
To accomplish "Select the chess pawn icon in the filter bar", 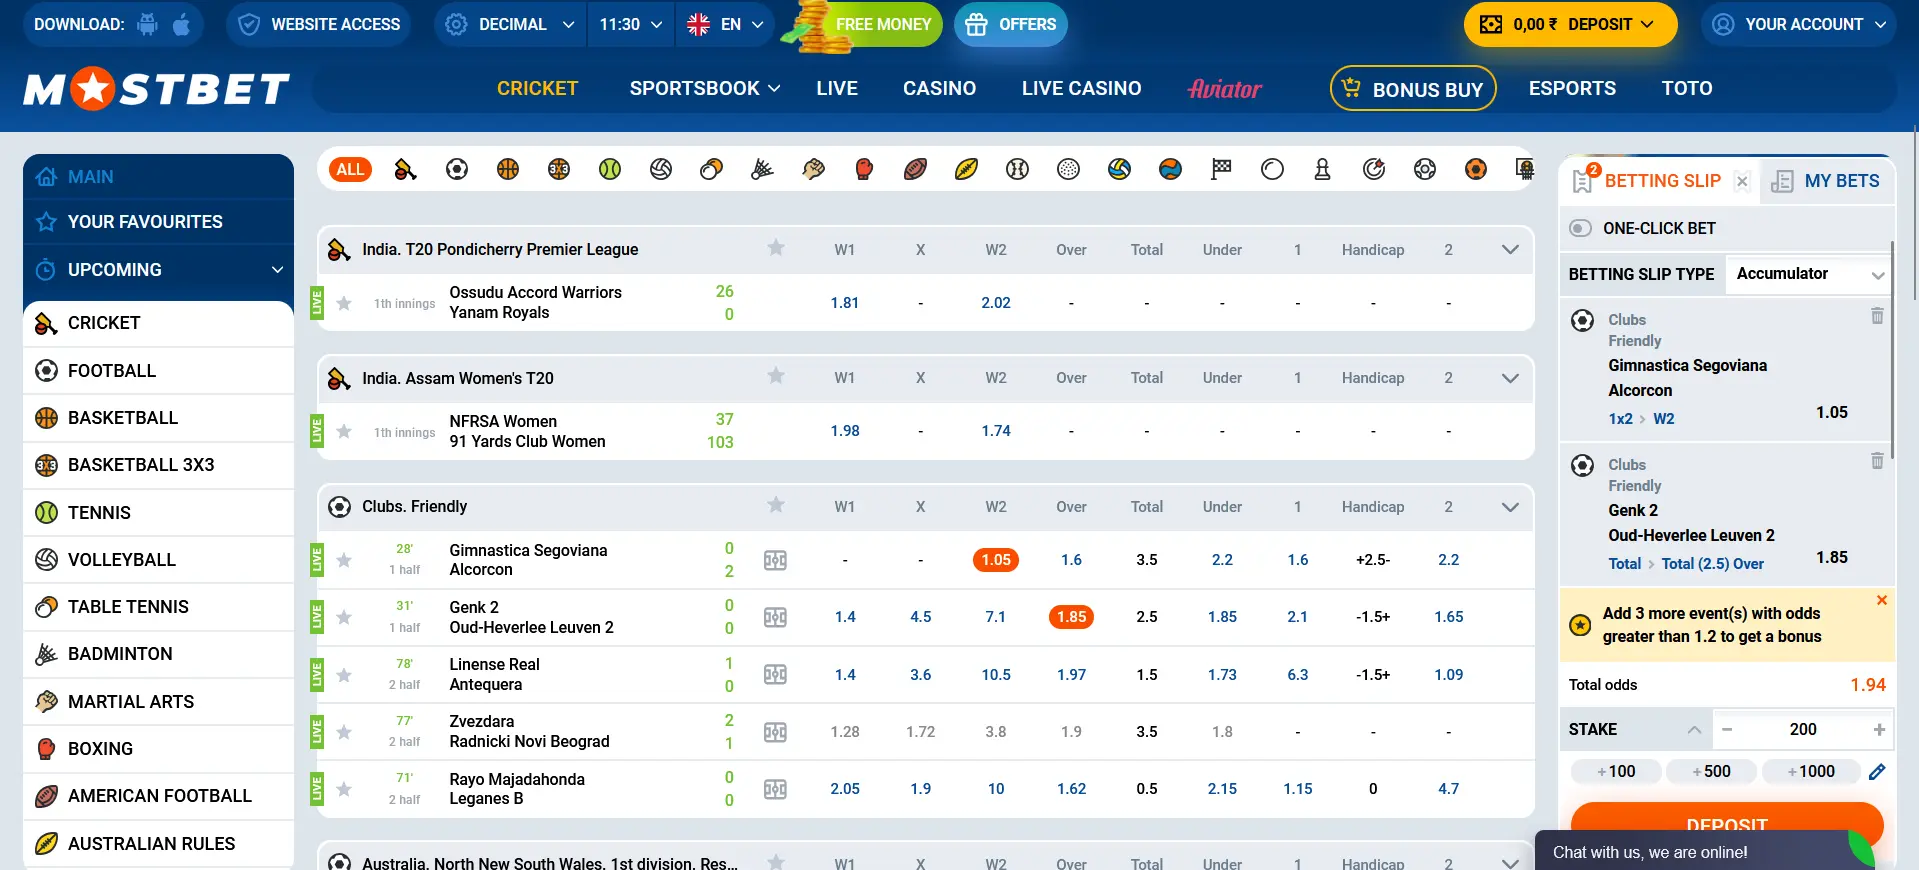I will (1322, 169).
